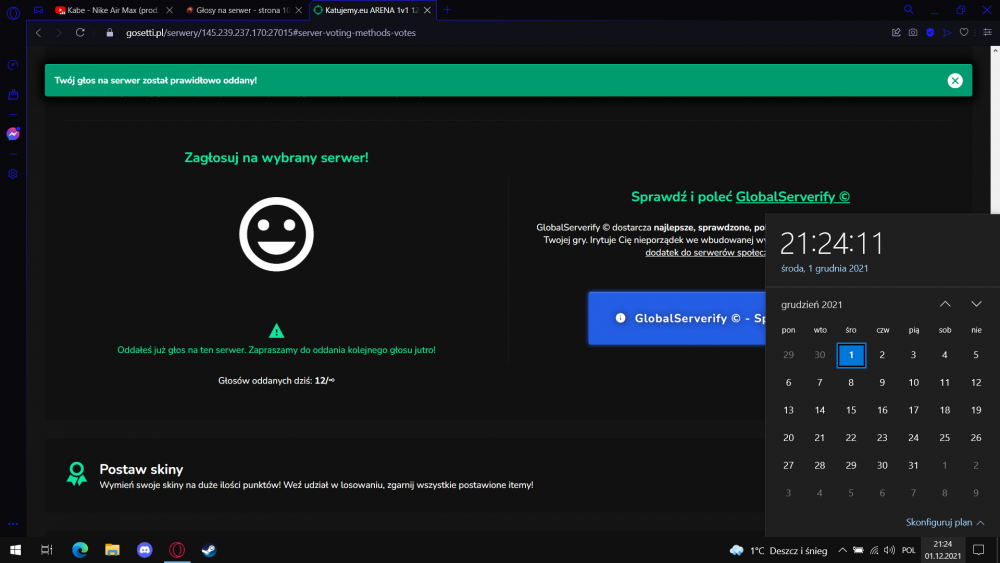Viewport: 1000px width, 563px height.
Task: Open the page edit/pencil toolbar icon
Action: click(896, 33)
